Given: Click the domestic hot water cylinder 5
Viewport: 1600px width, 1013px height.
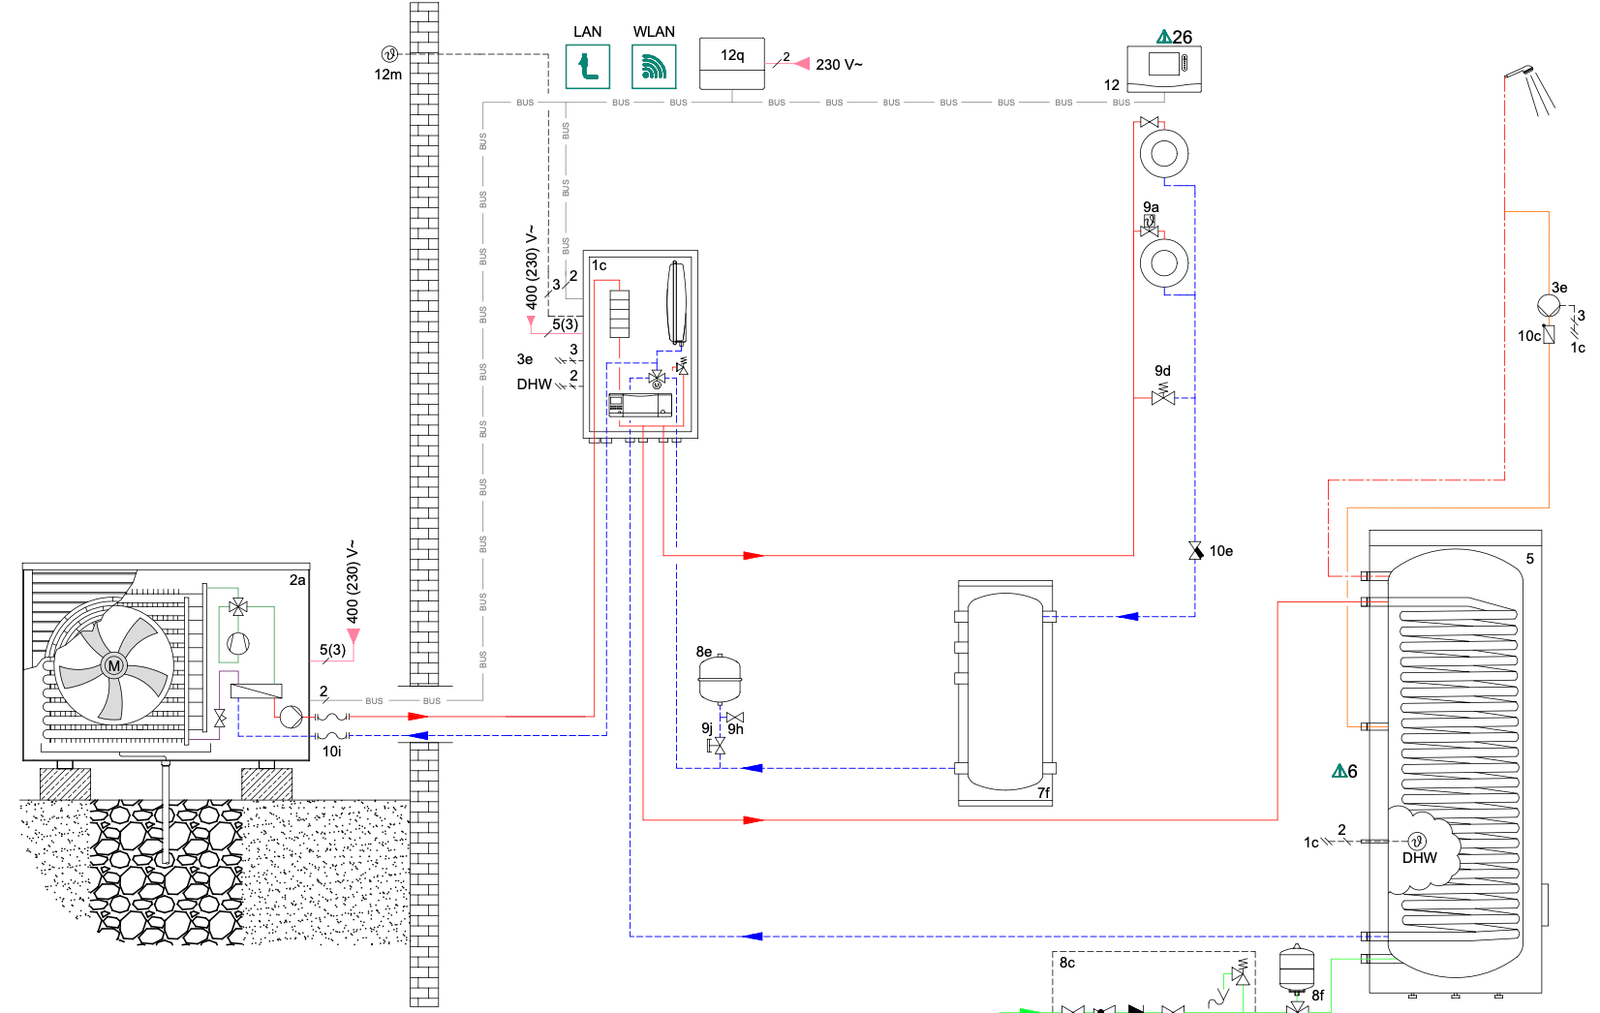Looking at the screenshot, I should (x=1455, y=762).
